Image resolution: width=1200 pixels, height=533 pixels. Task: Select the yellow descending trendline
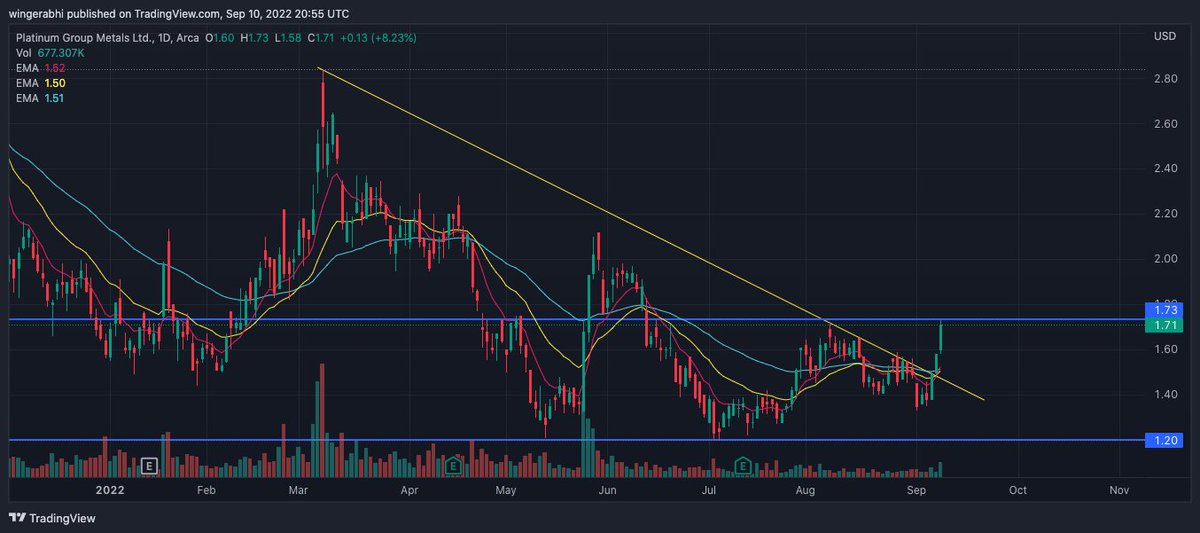pyautogui.click(x=650, y=234)
